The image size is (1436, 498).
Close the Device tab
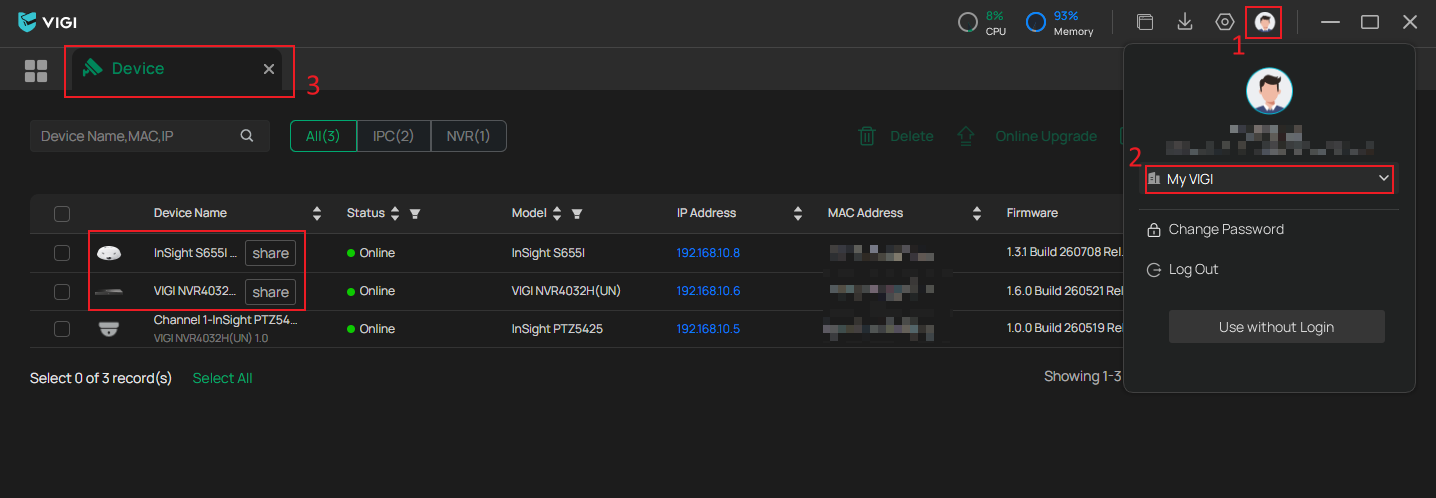pos(269,69)
